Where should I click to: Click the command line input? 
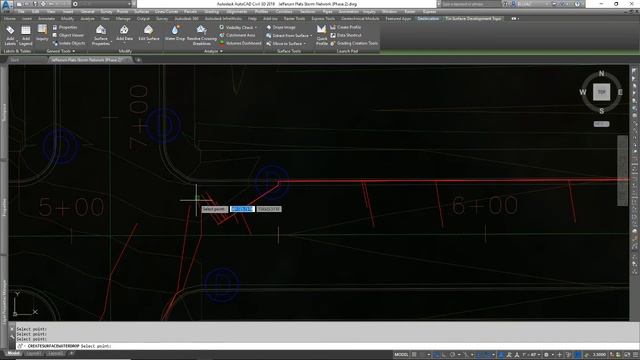(327, 346)
